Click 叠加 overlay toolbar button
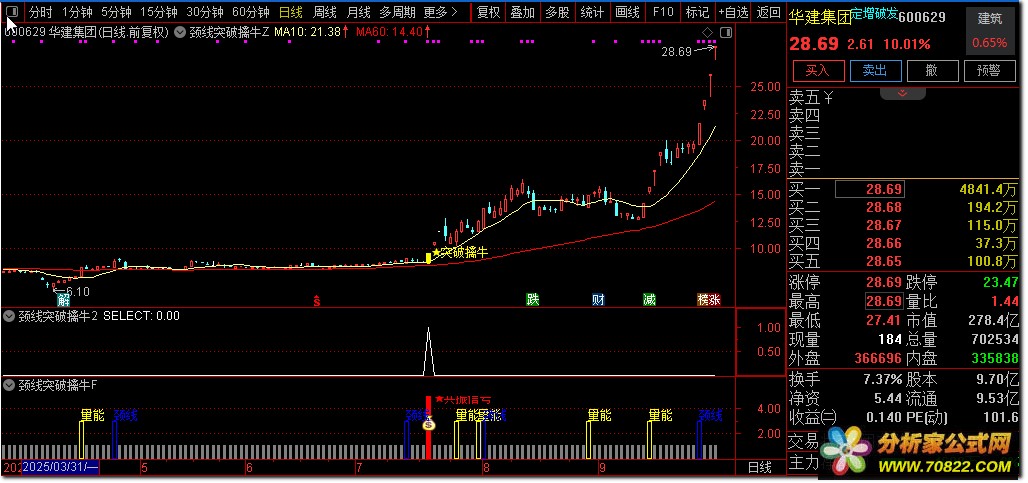This screenshot has height=483, width=1028. coord(523,12)
